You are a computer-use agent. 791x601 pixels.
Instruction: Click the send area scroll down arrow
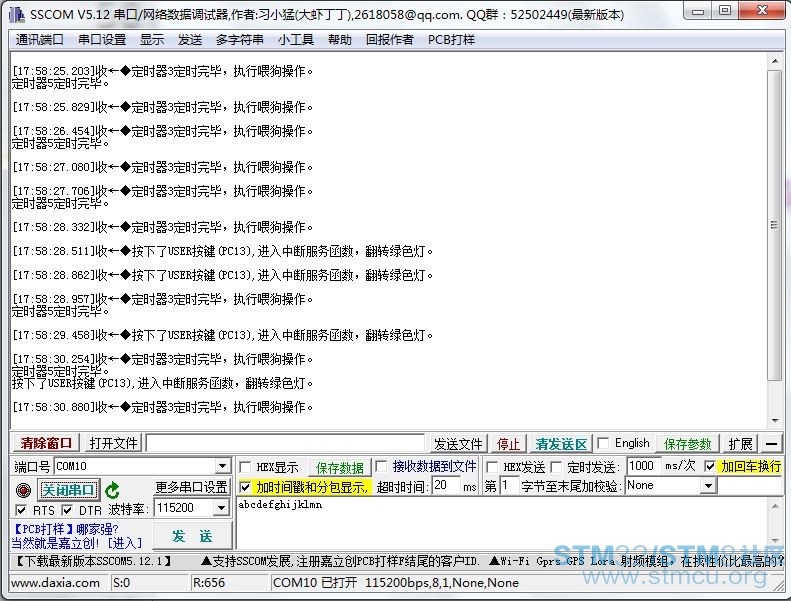(774, 540)
